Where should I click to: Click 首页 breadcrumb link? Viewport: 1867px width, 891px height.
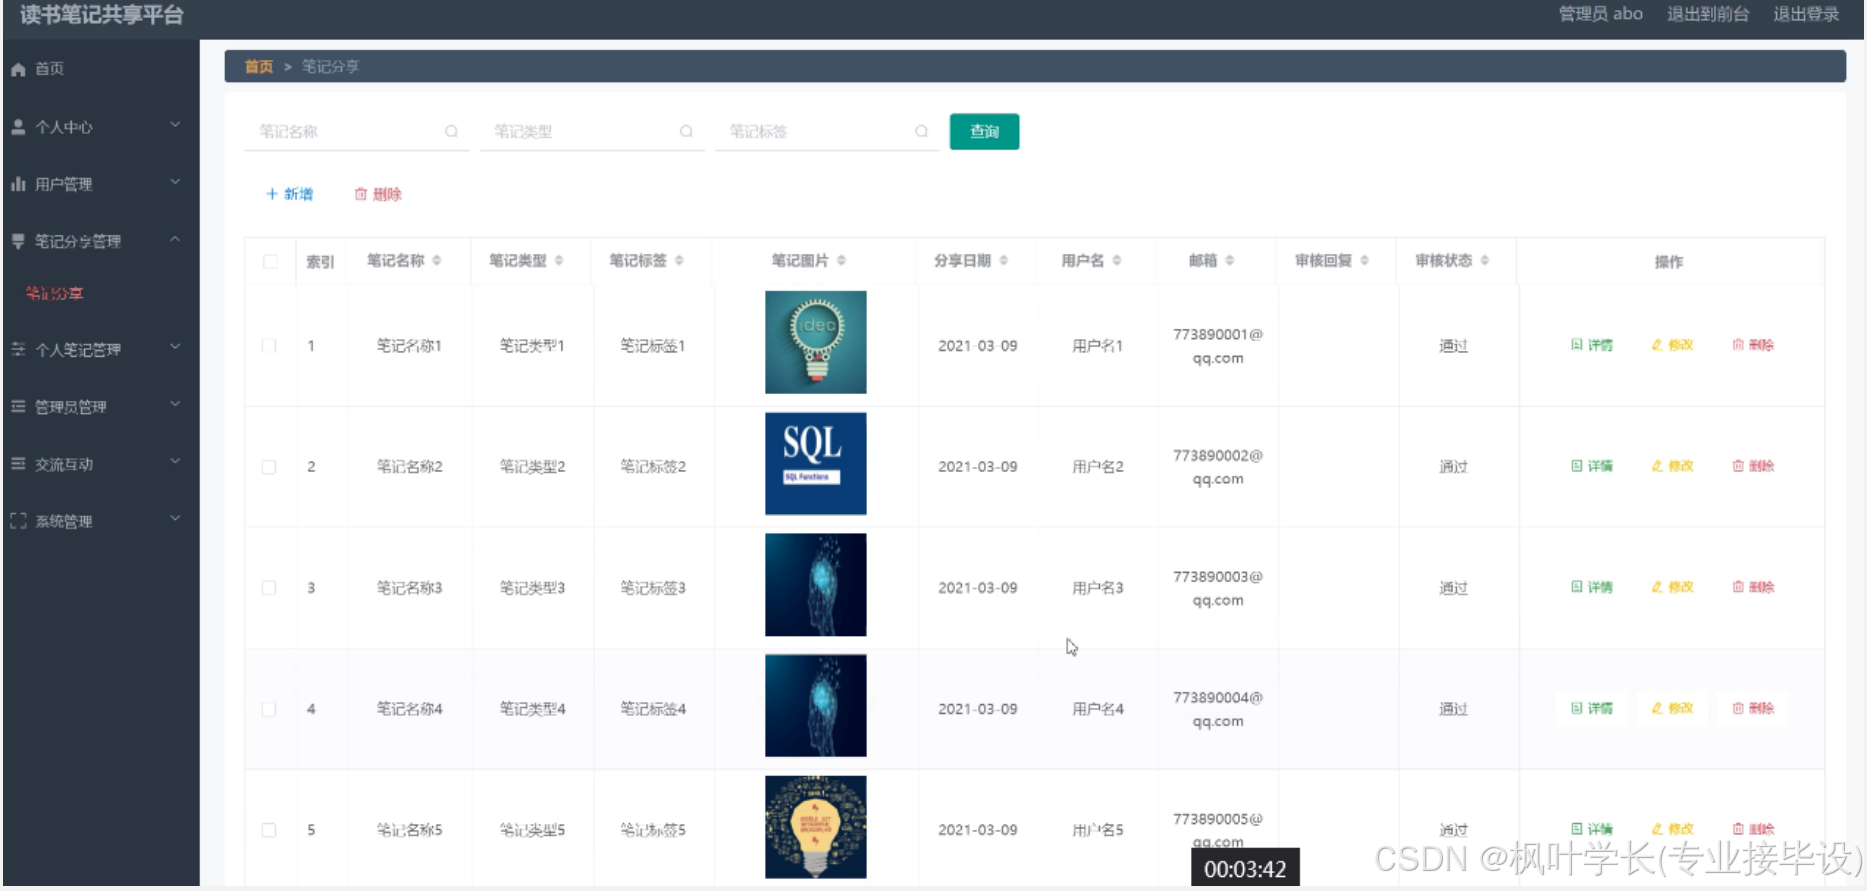pyautogui.click(x=259, y=66)
